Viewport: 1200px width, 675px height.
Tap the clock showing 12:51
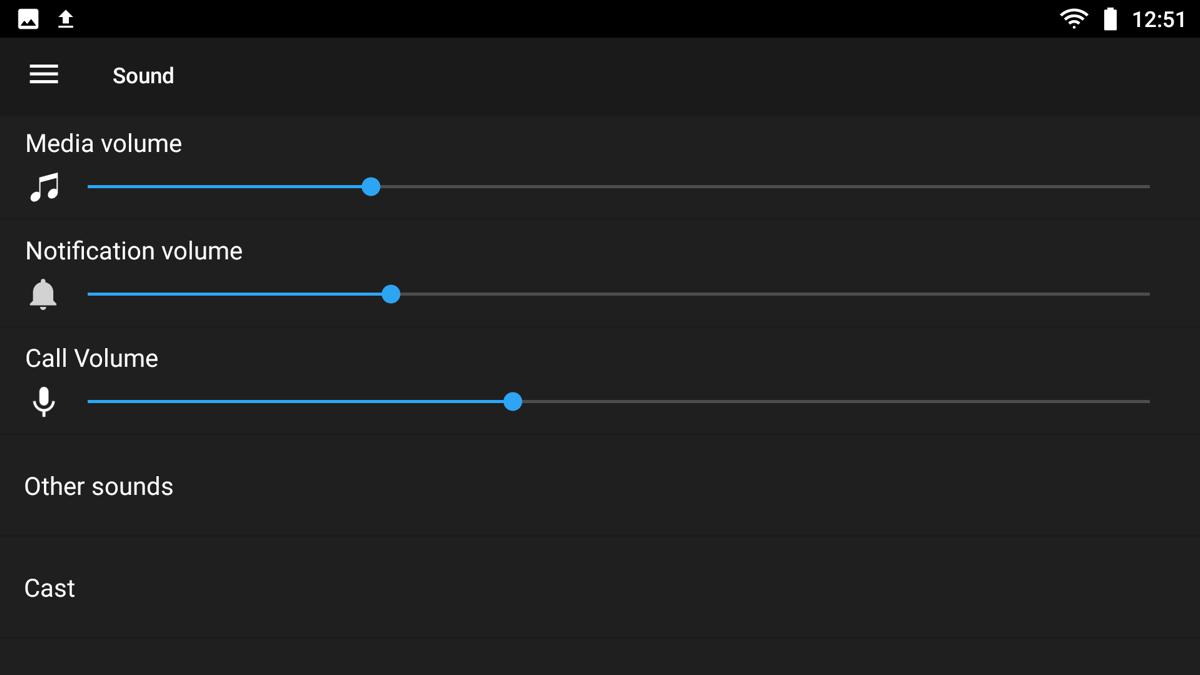click(x=1158, y=19)
